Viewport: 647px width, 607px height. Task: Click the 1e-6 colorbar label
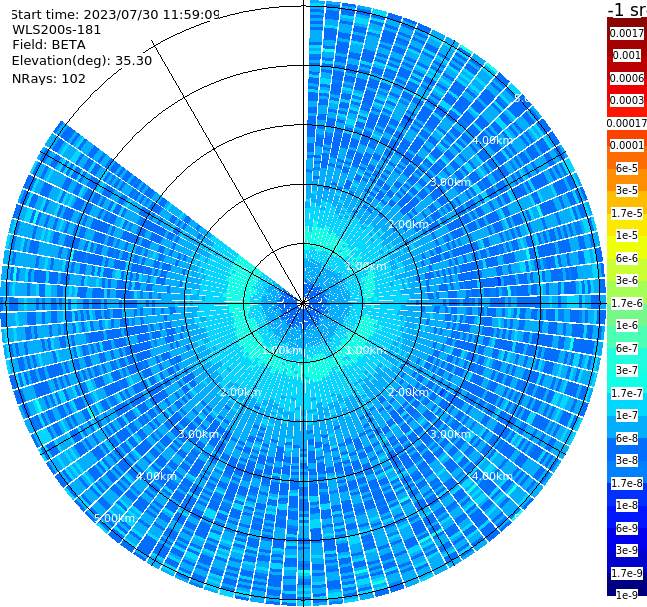pyautogui.click(x=627, y=325)
